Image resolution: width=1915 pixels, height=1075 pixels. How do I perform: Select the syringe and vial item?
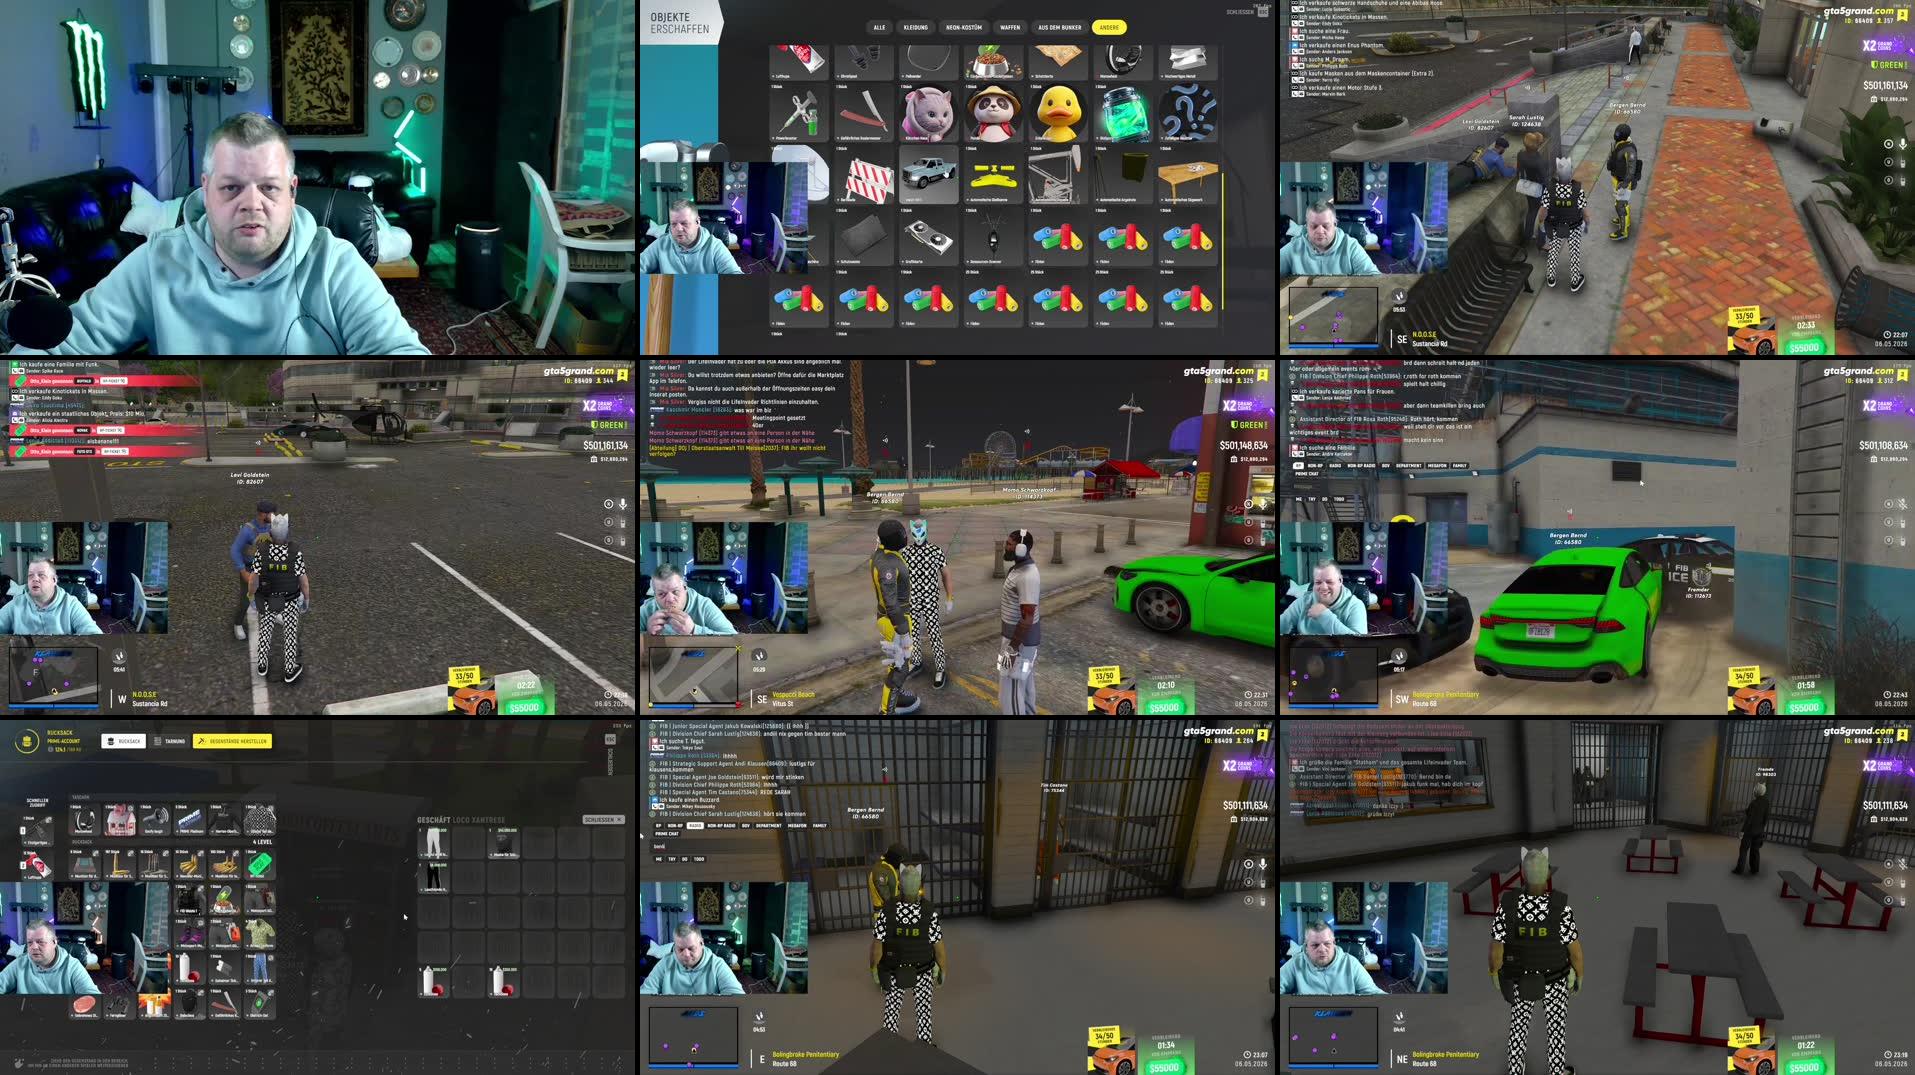click(798, 115)
